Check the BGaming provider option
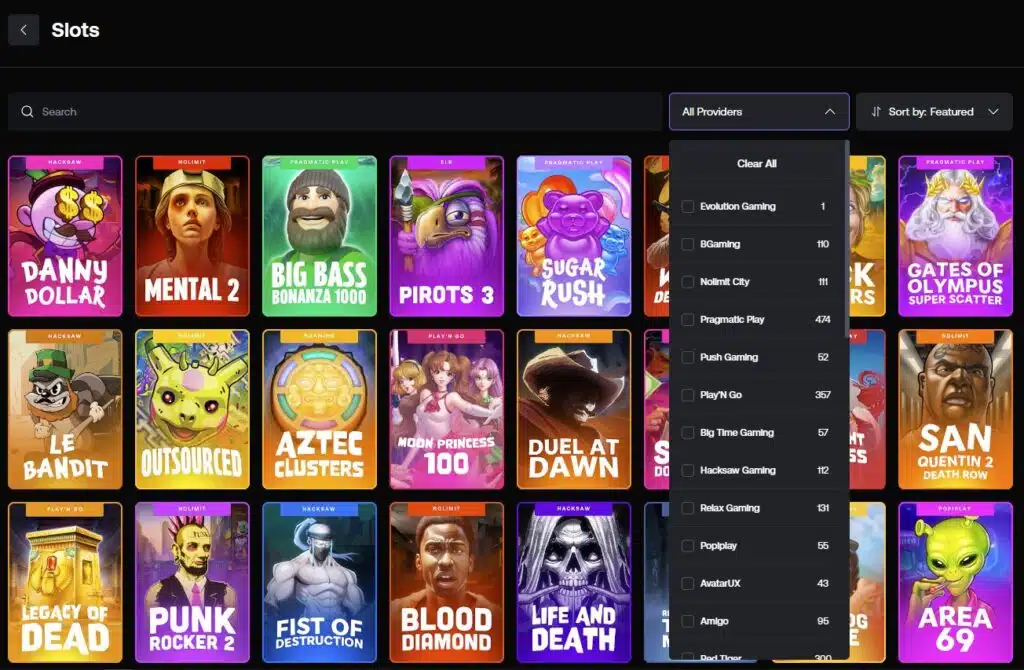 (x=687, y=244)
